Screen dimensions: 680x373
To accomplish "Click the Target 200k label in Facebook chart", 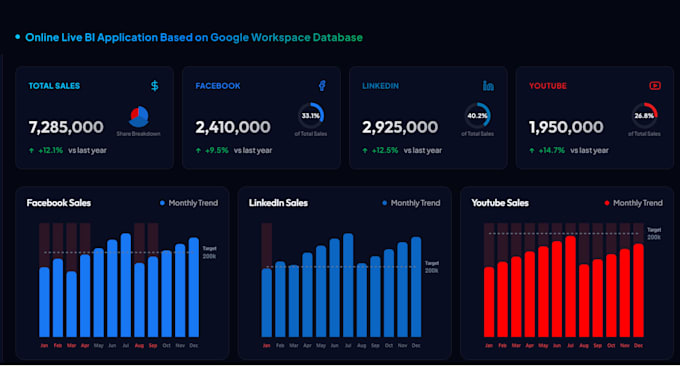I will tap(209, 252).
